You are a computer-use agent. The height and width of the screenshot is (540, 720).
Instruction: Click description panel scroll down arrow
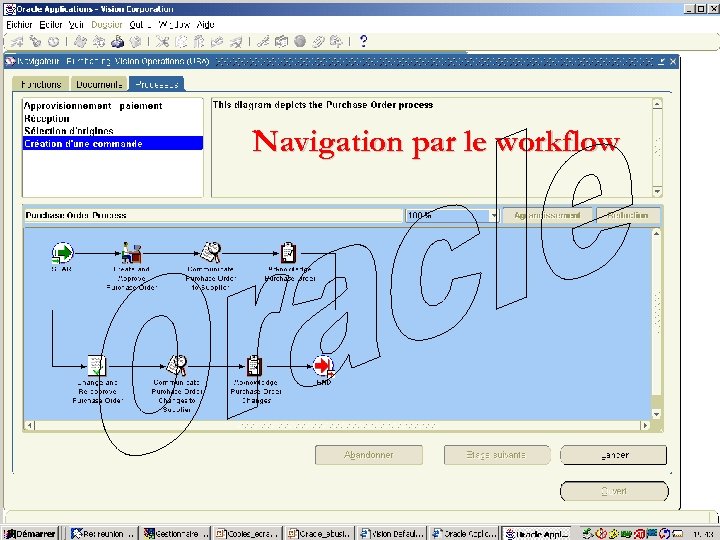tap(657, 191)
